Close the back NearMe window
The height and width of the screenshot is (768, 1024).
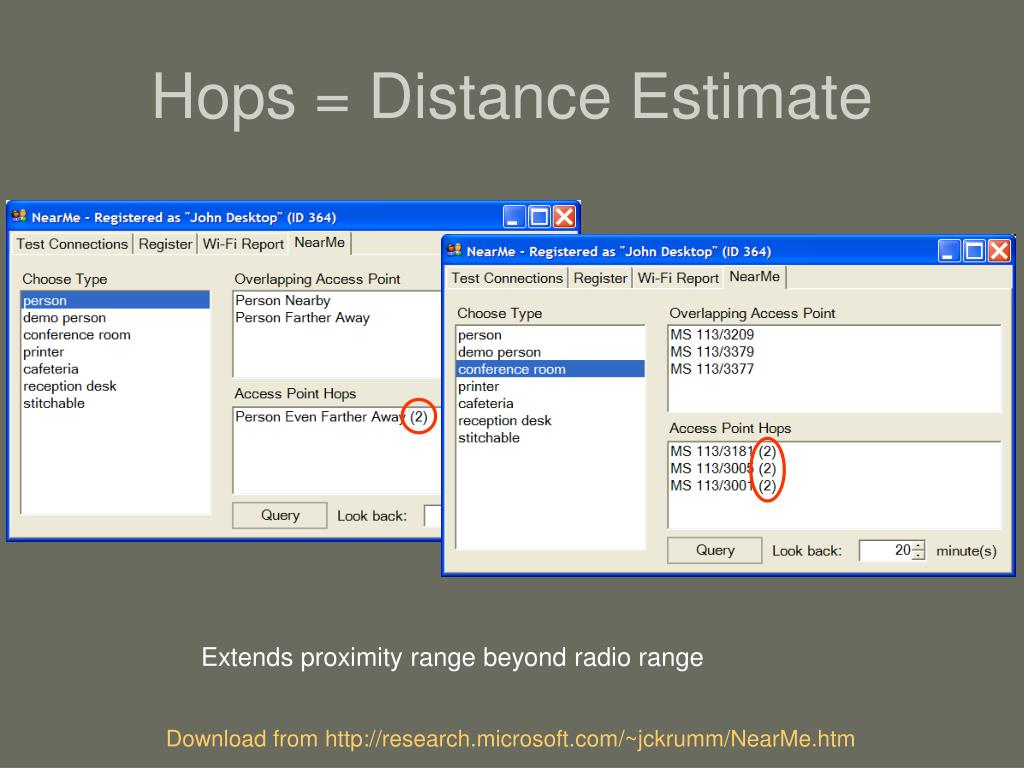coord(564,217)
